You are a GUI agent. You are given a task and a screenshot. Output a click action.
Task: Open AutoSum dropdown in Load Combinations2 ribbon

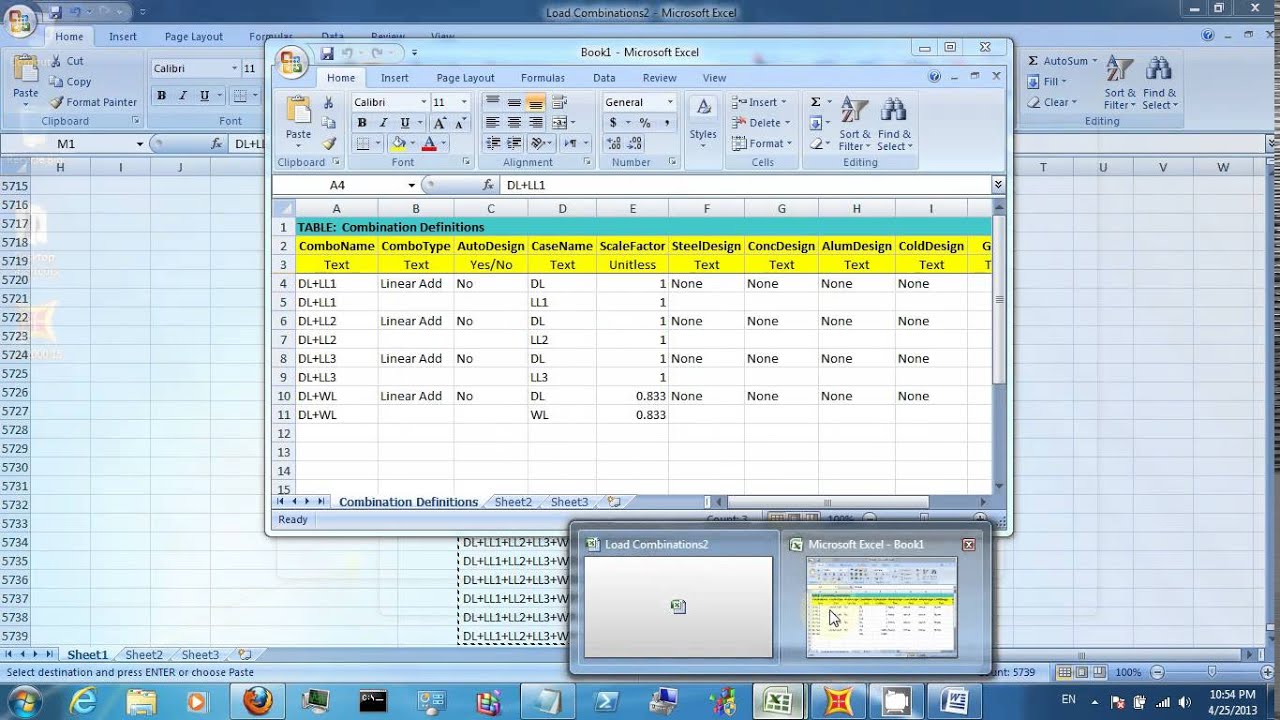(x=1095, y=61)
